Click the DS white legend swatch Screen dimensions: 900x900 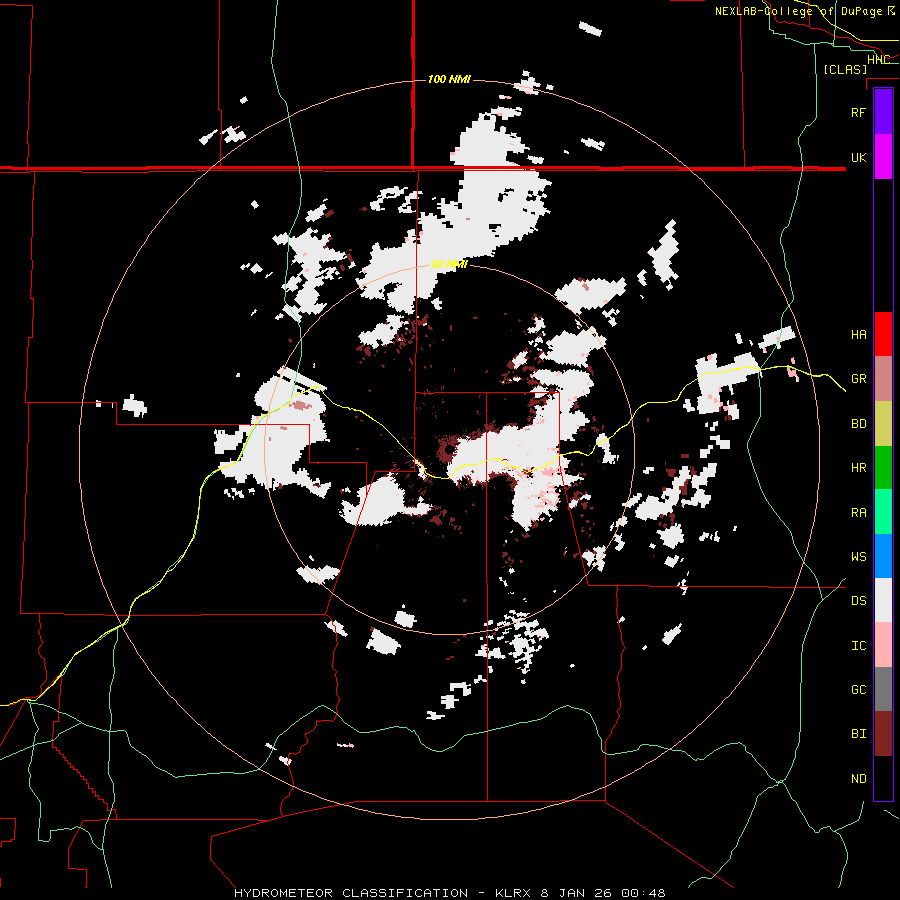[883, 600]
